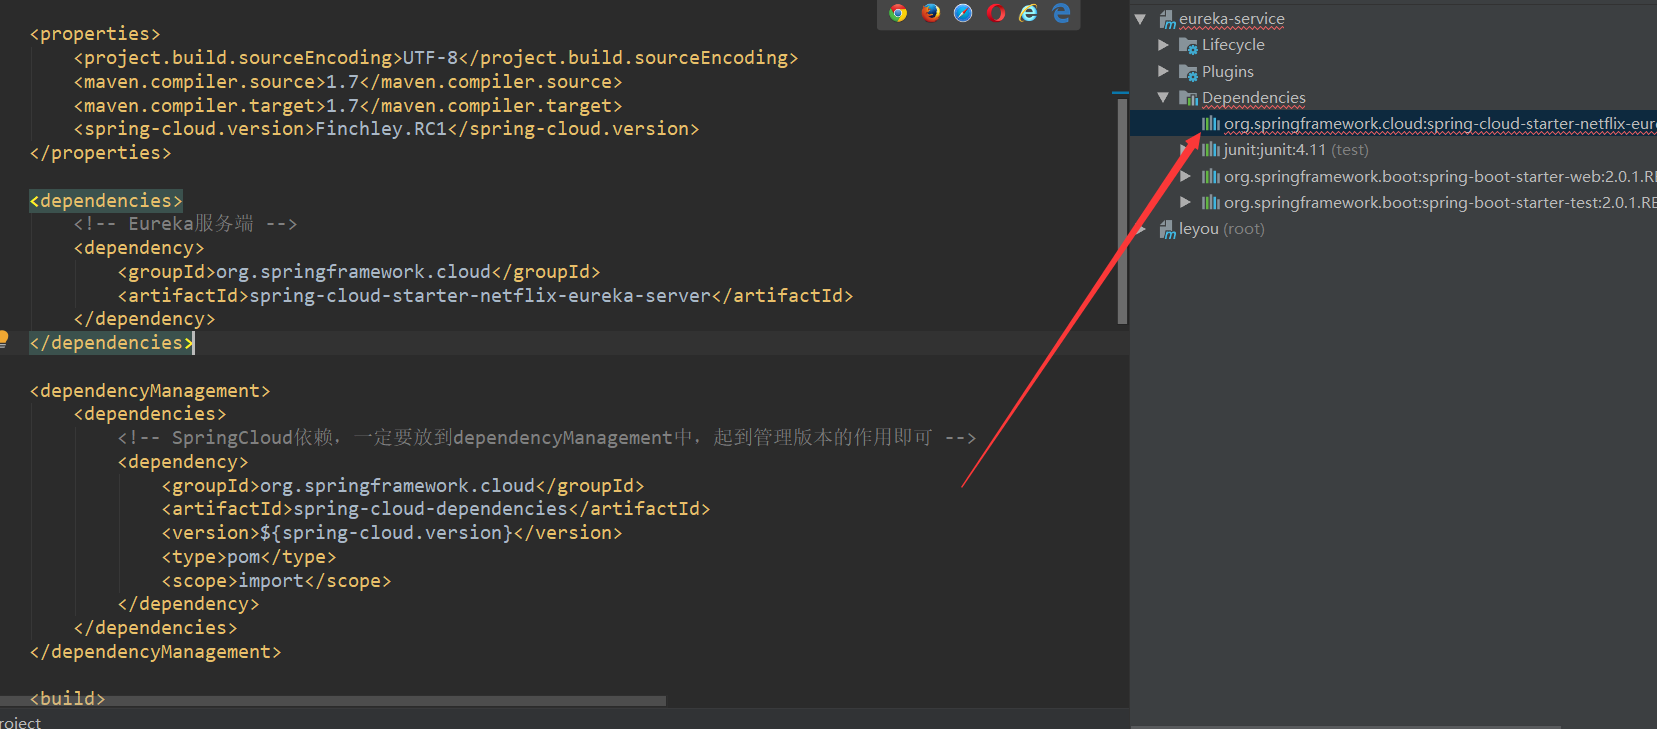Click the spring-cloud-dependencies artifactId line
Screen dimensions: 1657x729
coord(436,509)
